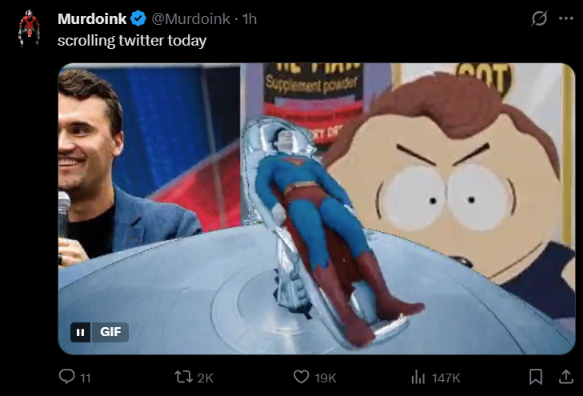583x396 pixels.
Task: Click the 2K repost count
Action: click(x=205, y=378)
